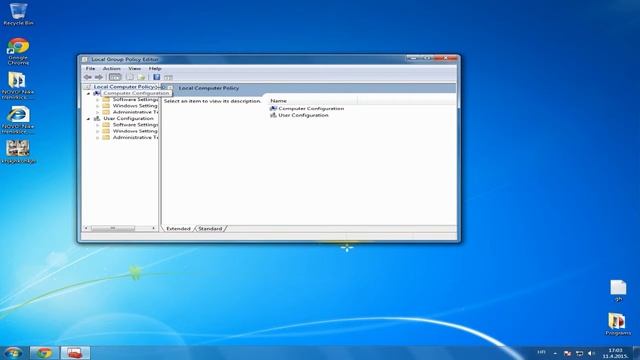This screenshot has width=640, height=360.
Task: Expand Software Settings under User Configuration
Action: coord(98,125)
